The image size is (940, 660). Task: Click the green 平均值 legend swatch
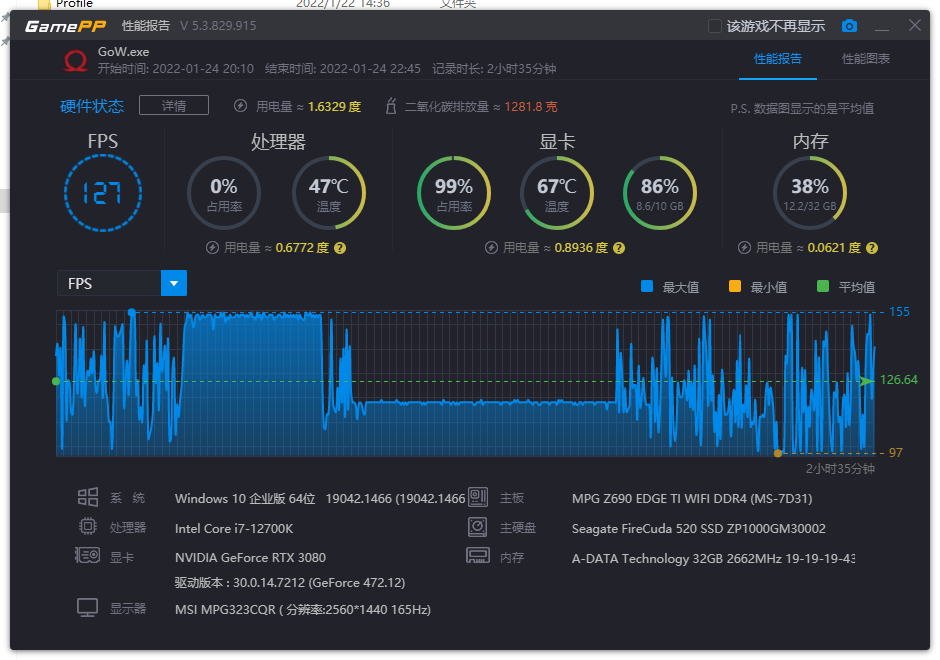point(823,286)
